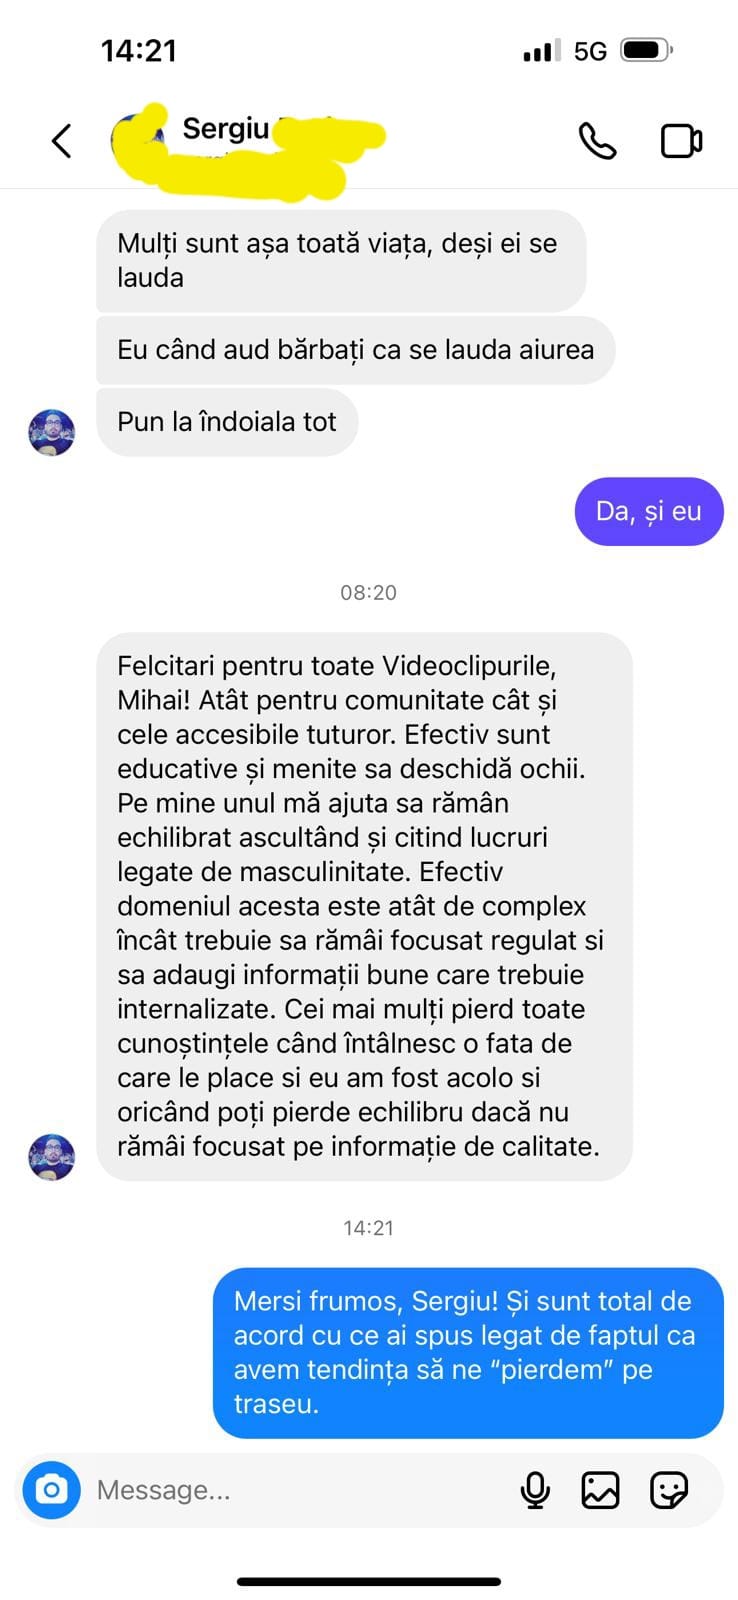
Task: Select the 'Felcitari pentru toate Videoclipurile' message
Action: click(364, 906)
